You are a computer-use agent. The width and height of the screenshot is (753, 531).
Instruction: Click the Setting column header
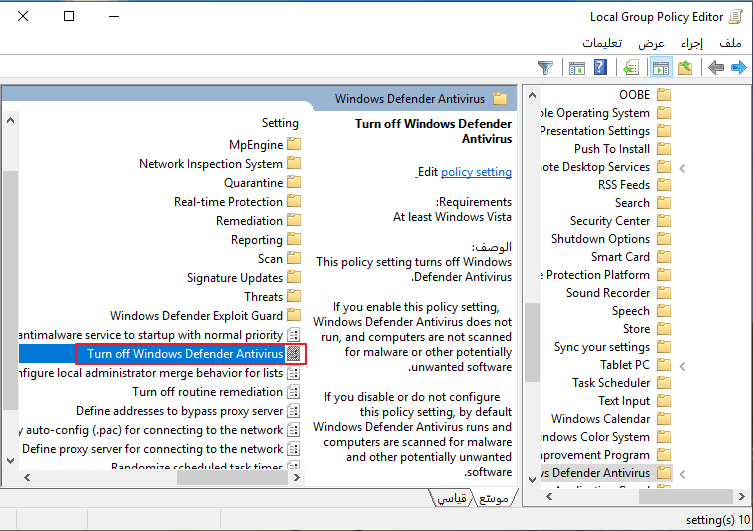pyautogui.click(x=280, y=123)
